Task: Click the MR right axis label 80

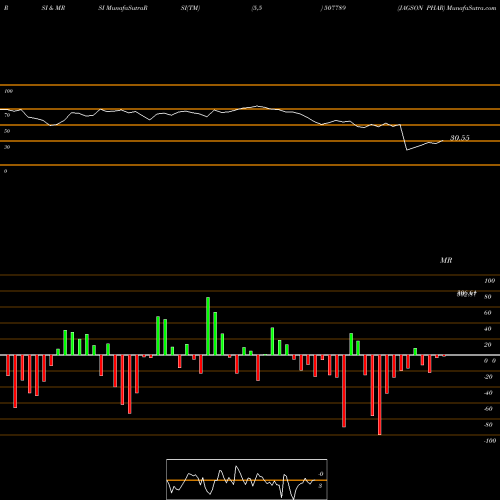Action: [488, 297]
